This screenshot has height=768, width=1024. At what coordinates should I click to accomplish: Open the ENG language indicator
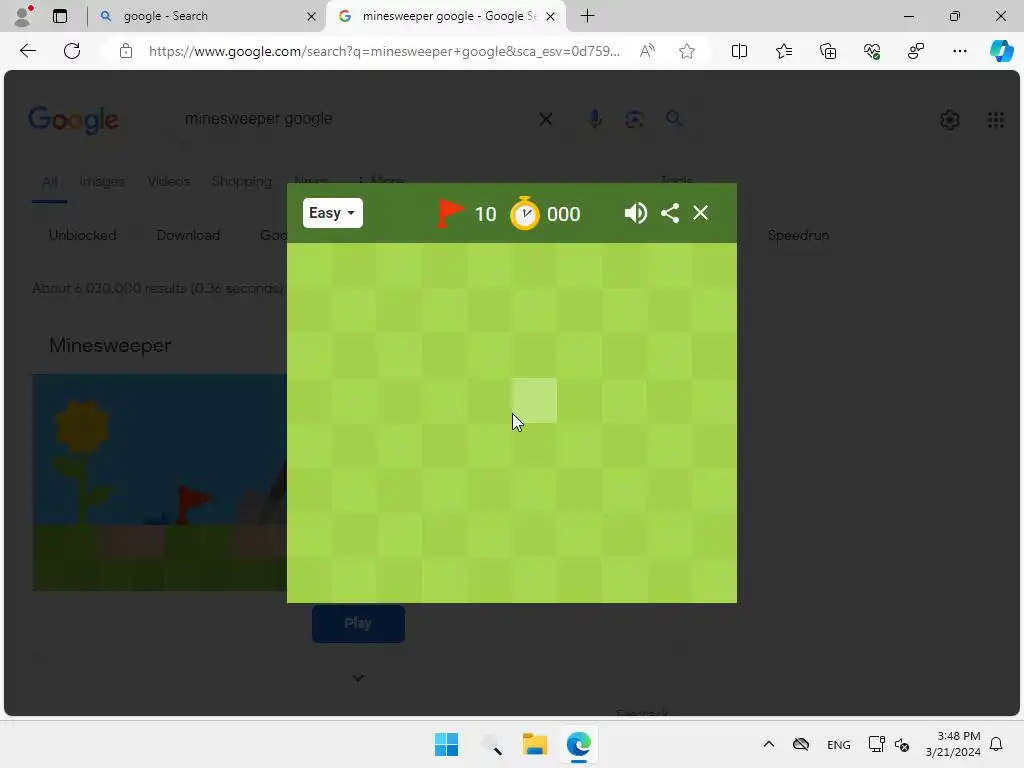point(839,744)
